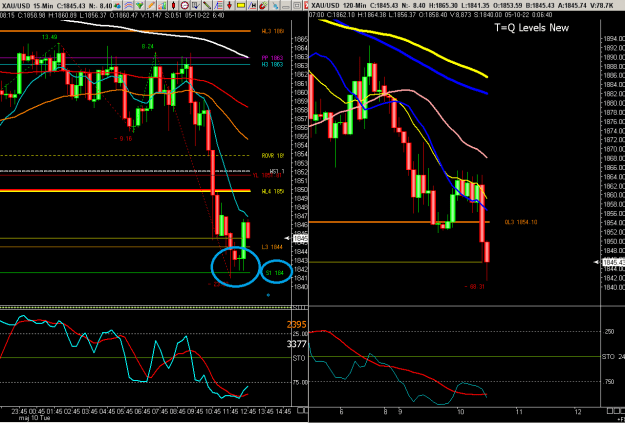Click the YL 1851 level label
Image resolution: width=625 pixels, height=423 pixels.
coord(268,175)
